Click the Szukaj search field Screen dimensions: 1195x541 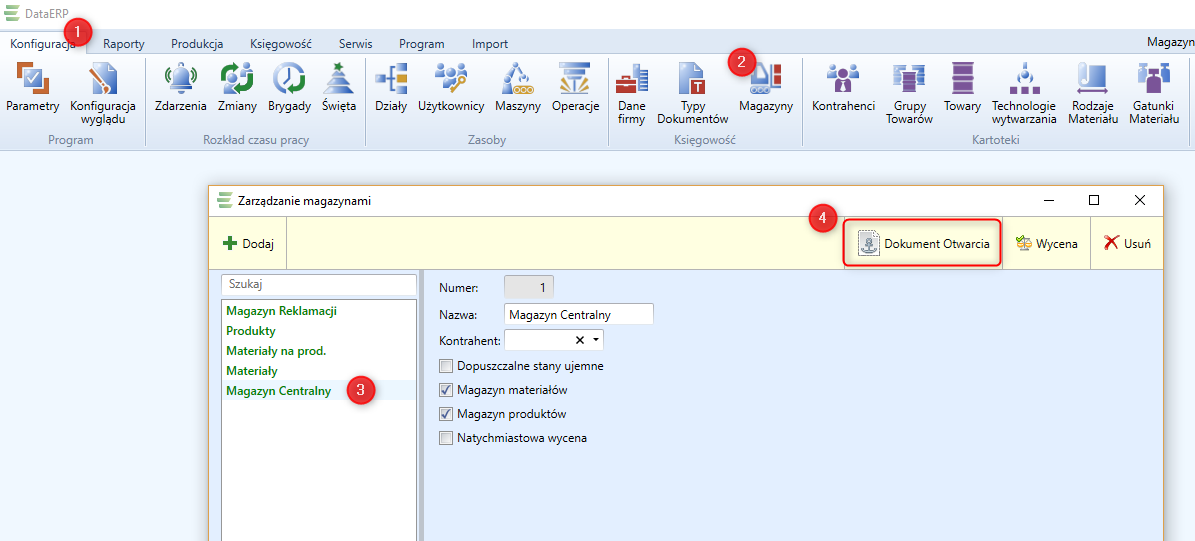click(x=318, y=285)
